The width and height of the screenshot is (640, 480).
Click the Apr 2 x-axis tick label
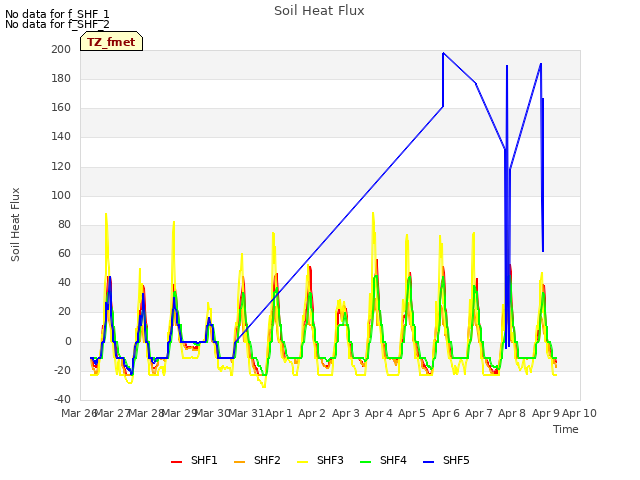pos(312,413)
